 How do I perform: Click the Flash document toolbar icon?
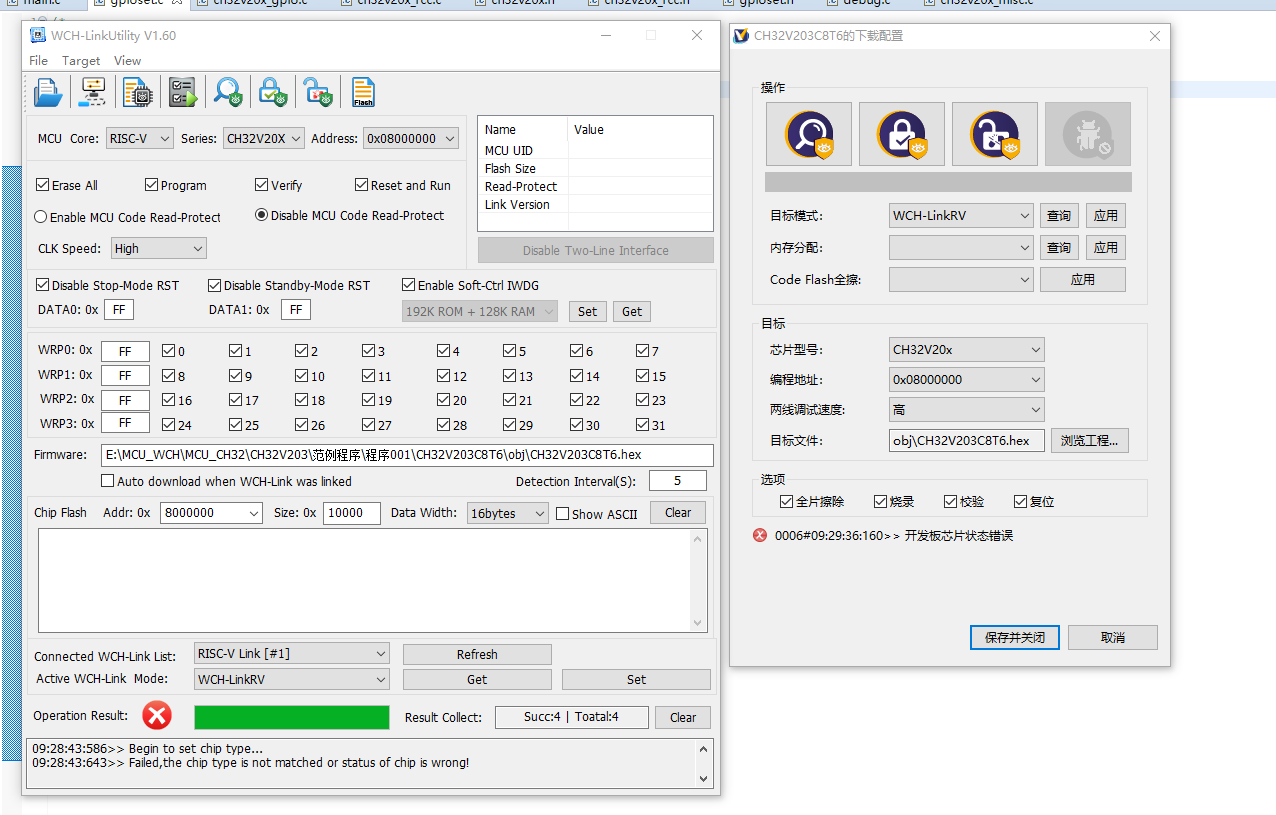(363, 93)
